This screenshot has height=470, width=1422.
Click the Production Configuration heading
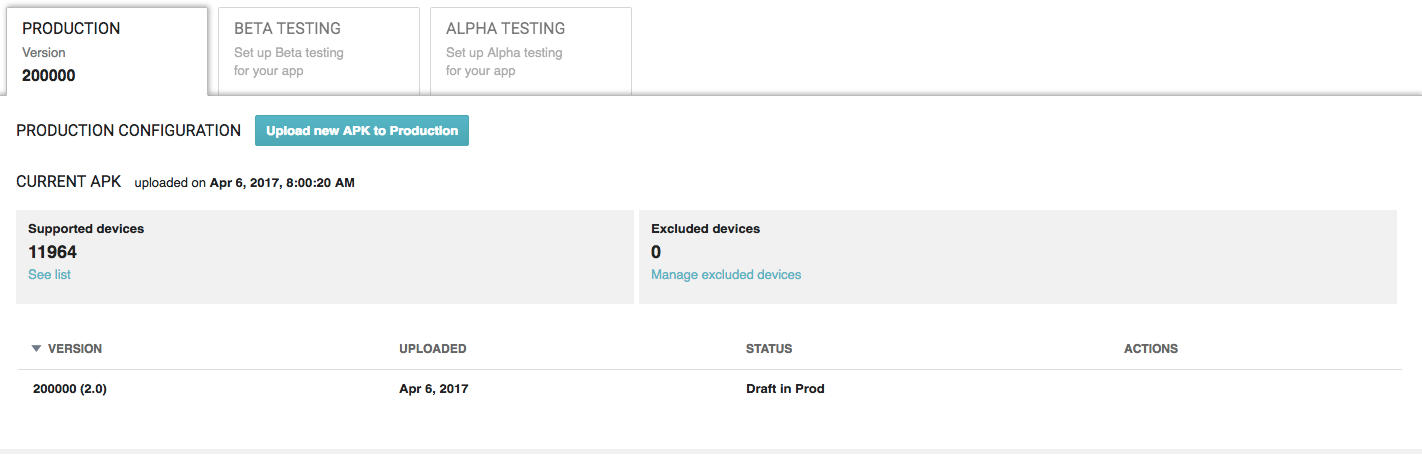pyautogui.click(x=128, y=131)
